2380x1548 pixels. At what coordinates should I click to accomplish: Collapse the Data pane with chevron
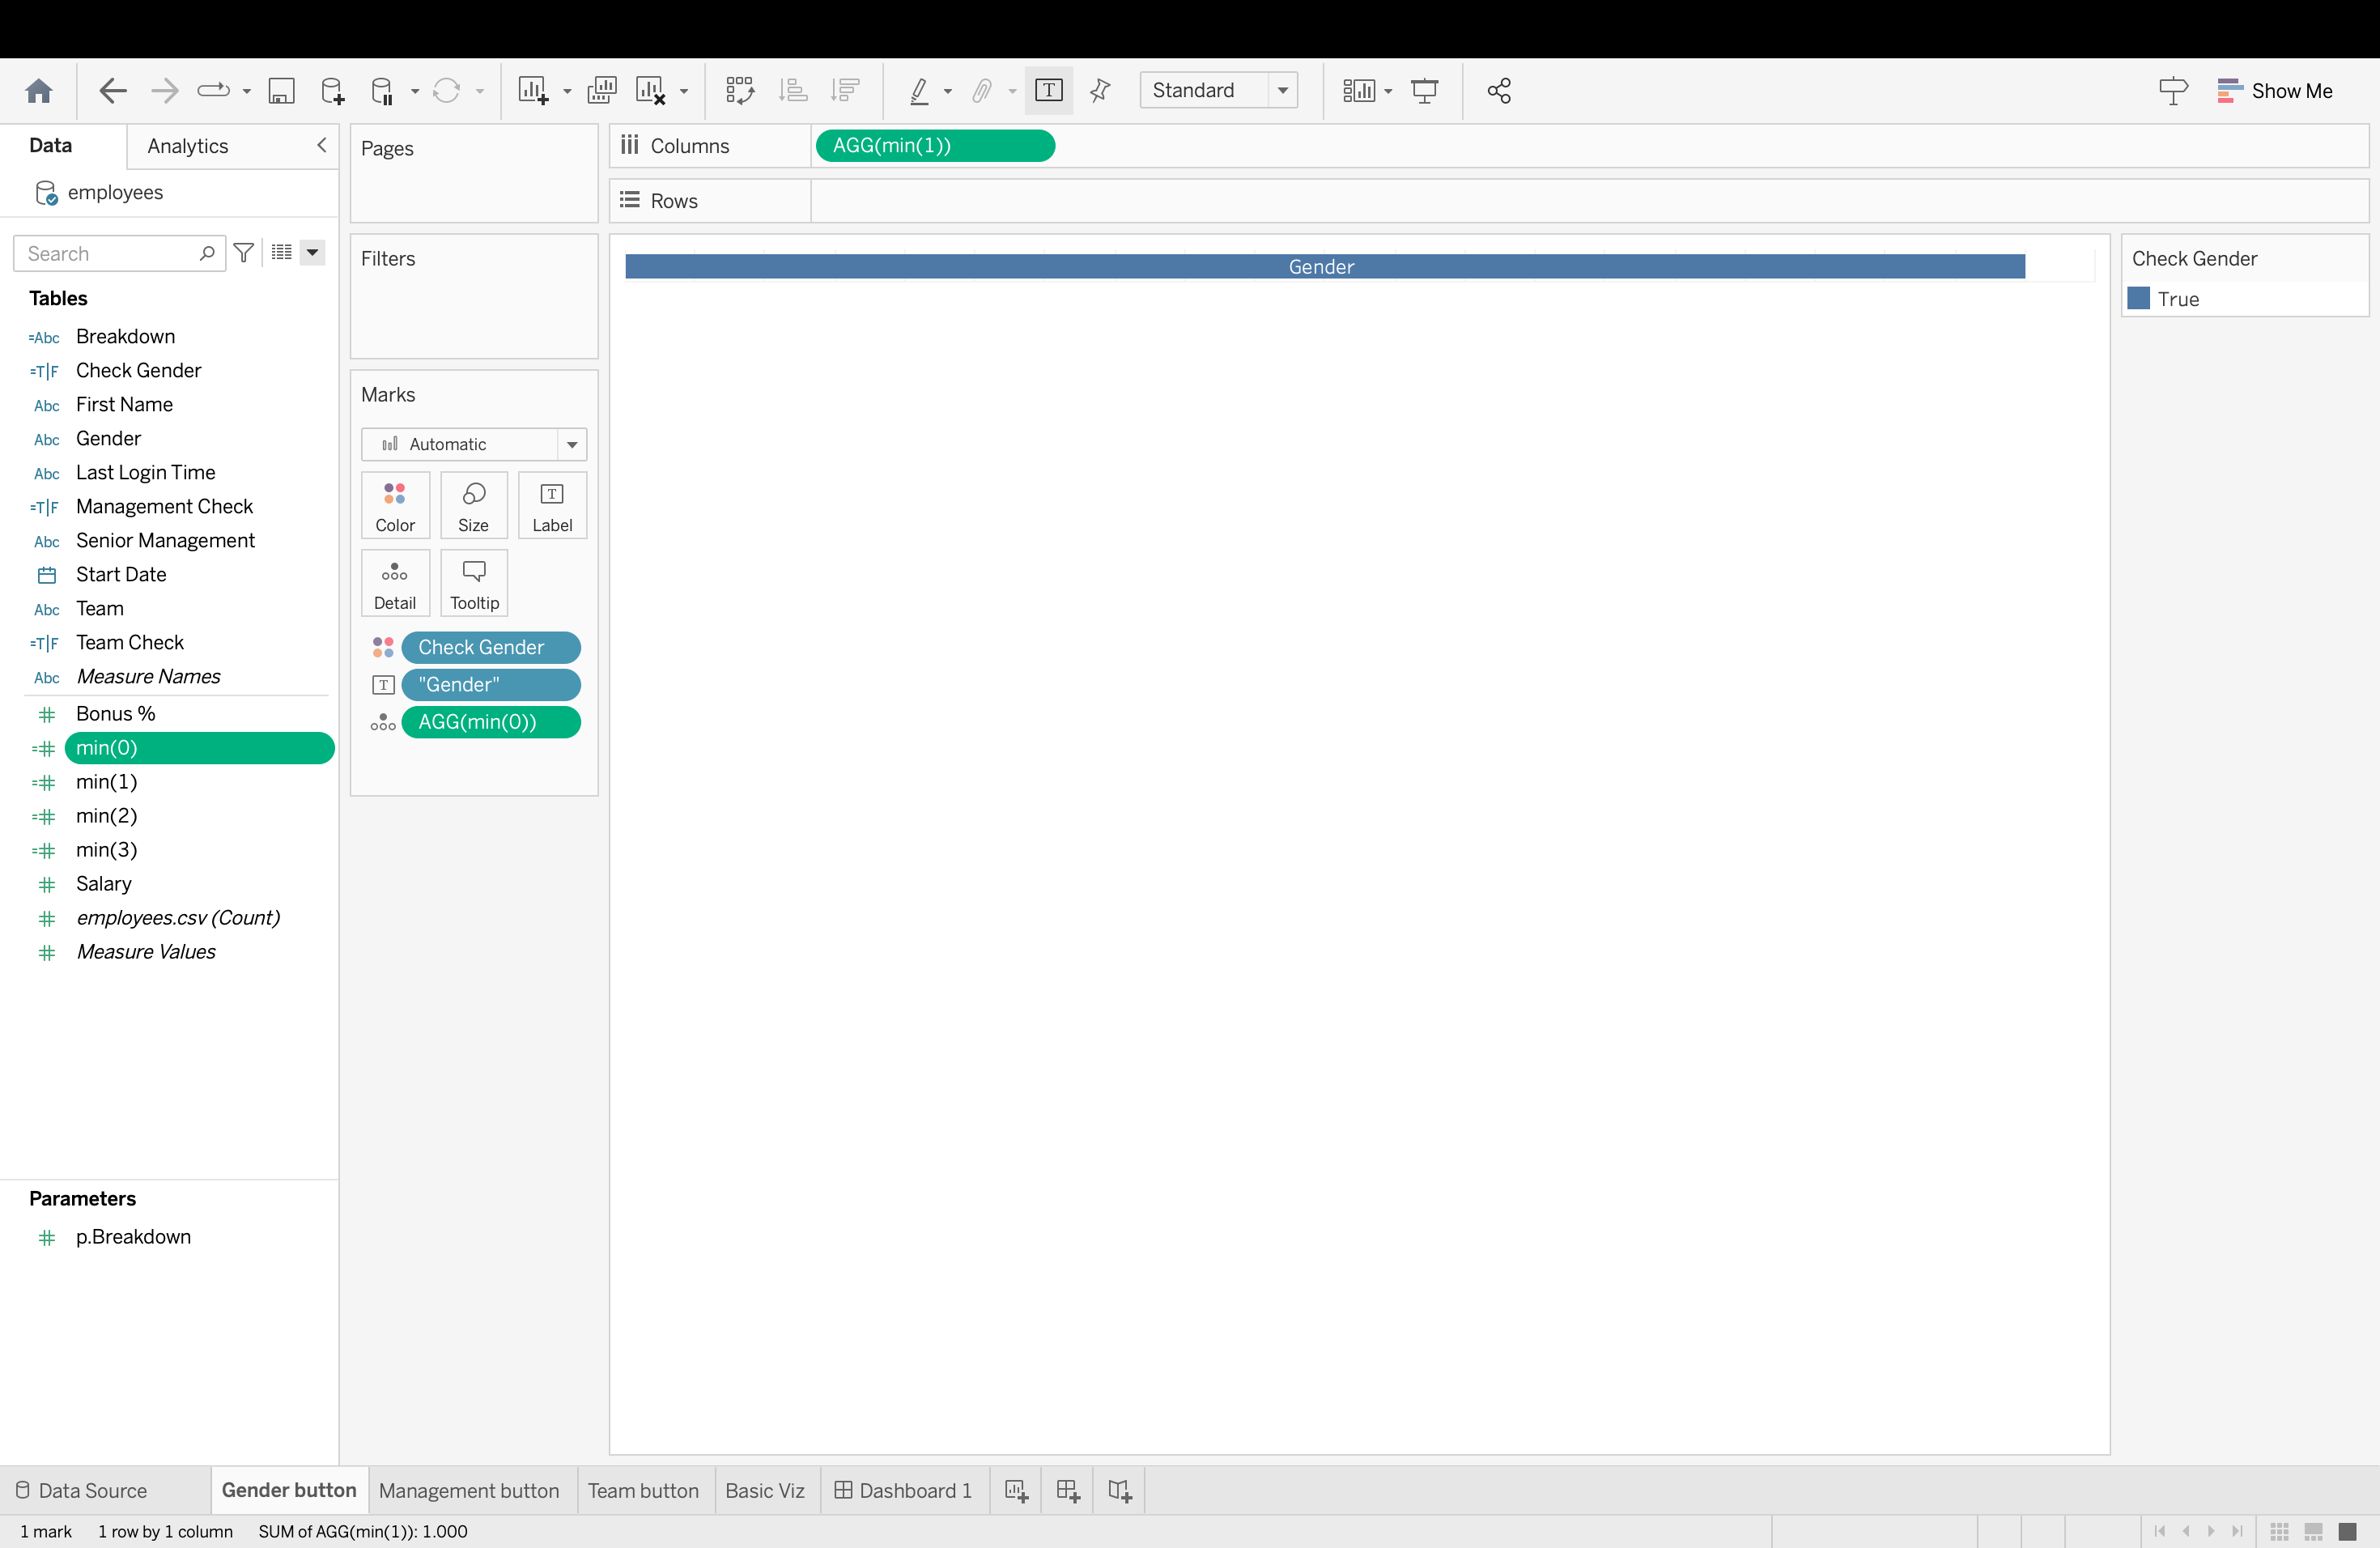pos(321,145)
